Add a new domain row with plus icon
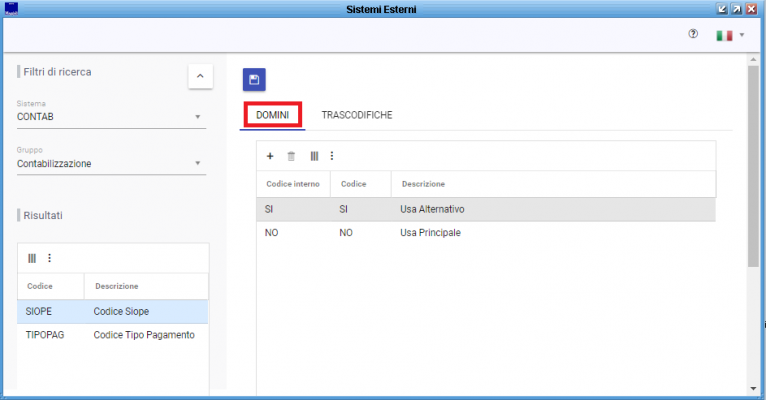Image resolution: width=766 pixels, height=400 pixels. [270, 156]
